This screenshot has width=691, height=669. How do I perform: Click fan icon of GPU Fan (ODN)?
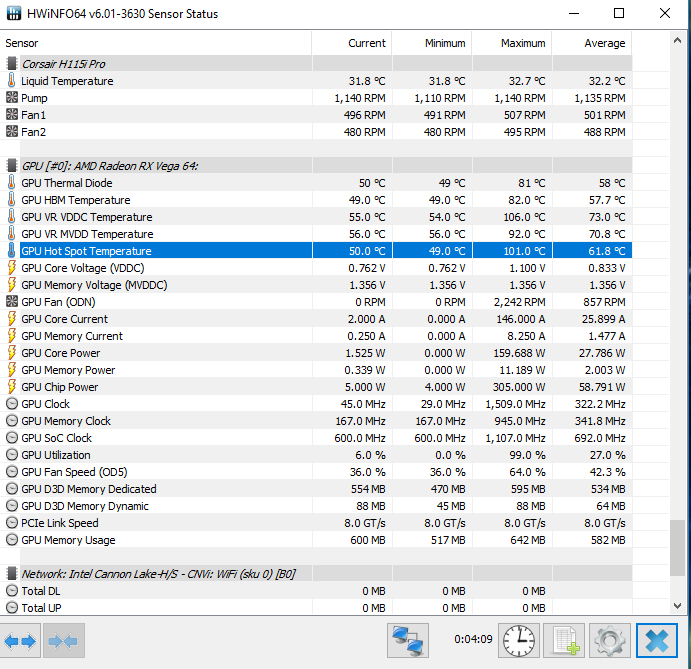(x=12, y=301)
